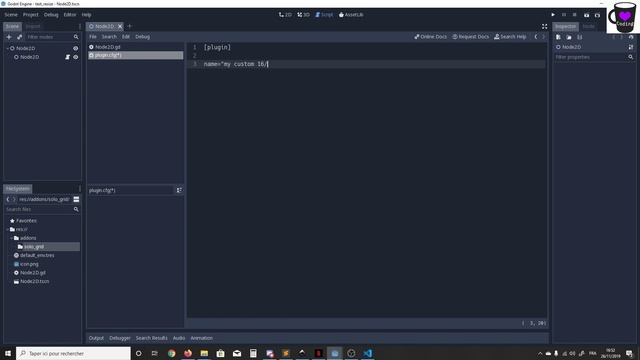Collapse the addons folder
The image size is (640, 360).
click(x=11, y=238)
